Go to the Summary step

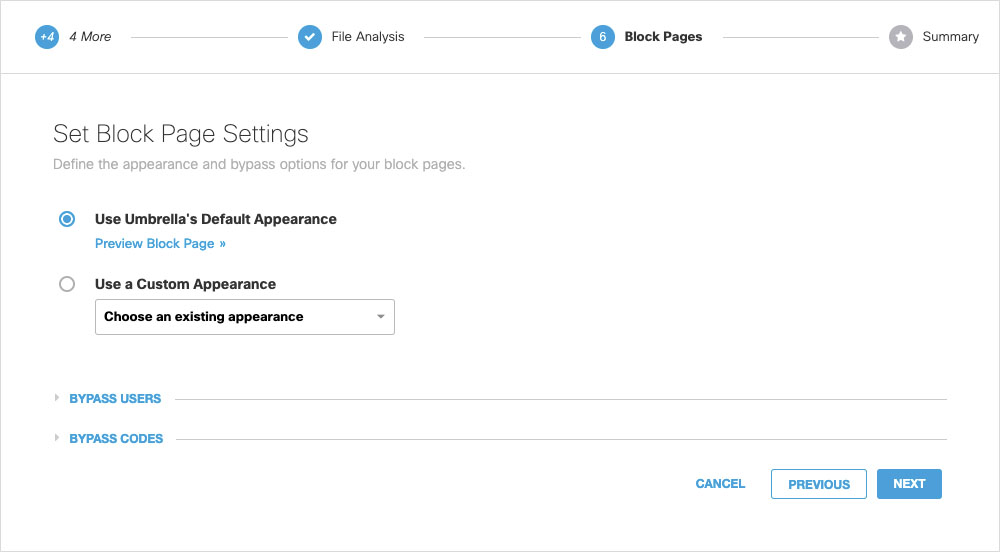[951, 37]
